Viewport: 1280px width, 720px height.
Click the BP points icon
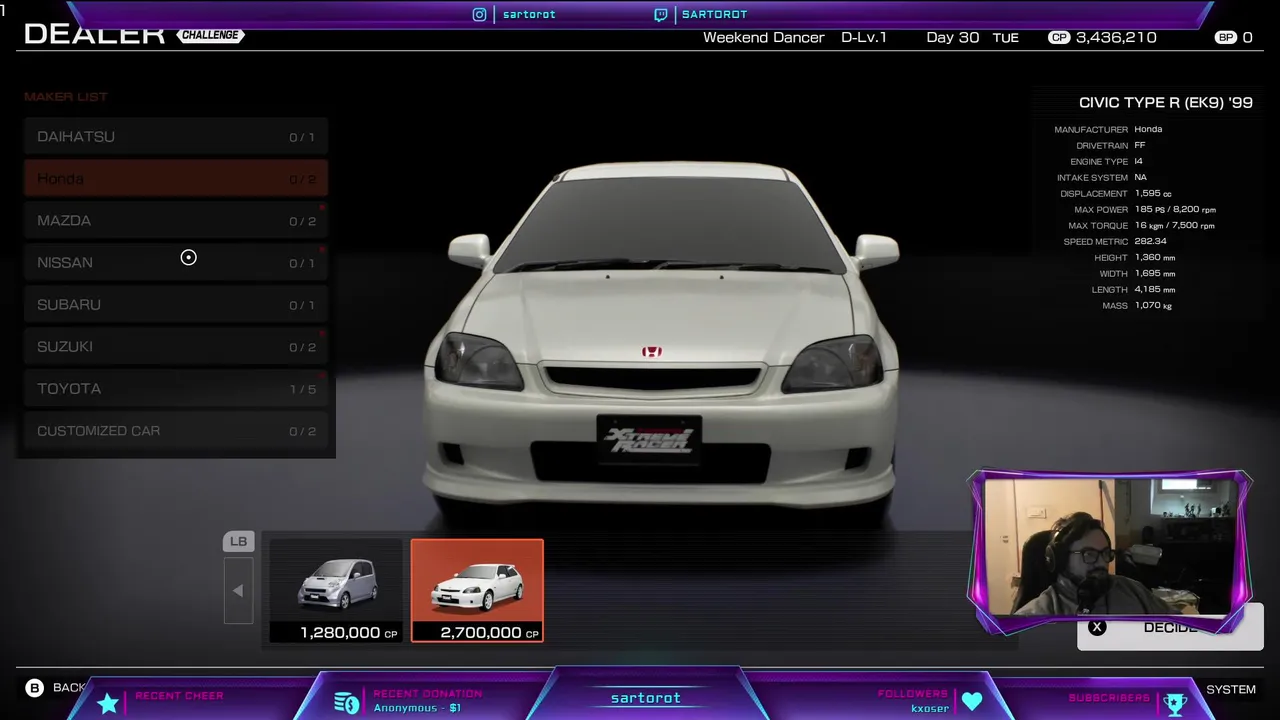point(1225,37)
